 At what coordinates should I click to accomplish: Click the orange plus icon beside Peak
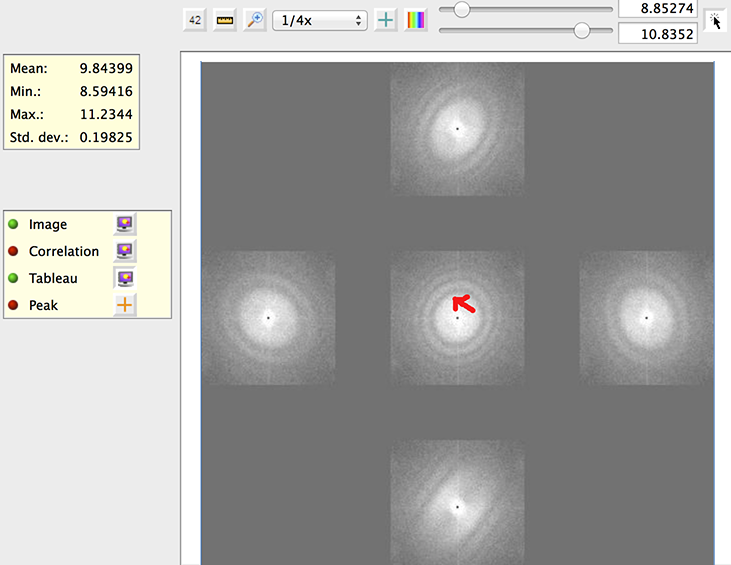point(125,305)
